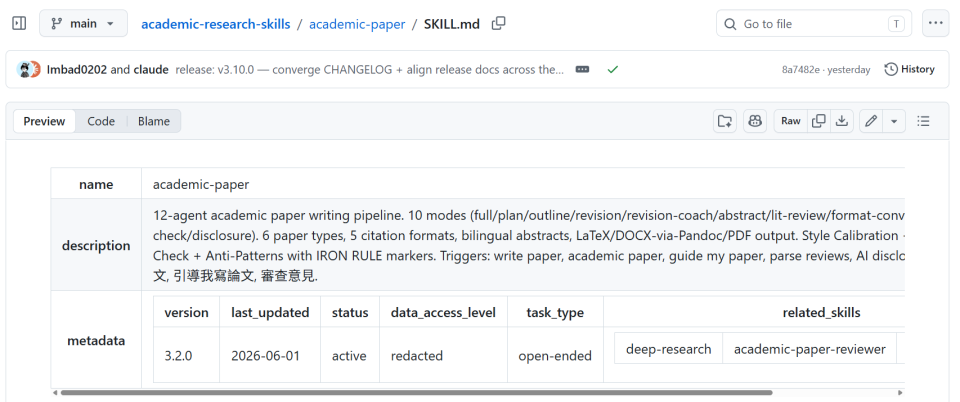Open the file History
Viewport: 960px width, 402px height.
[910, 69]
